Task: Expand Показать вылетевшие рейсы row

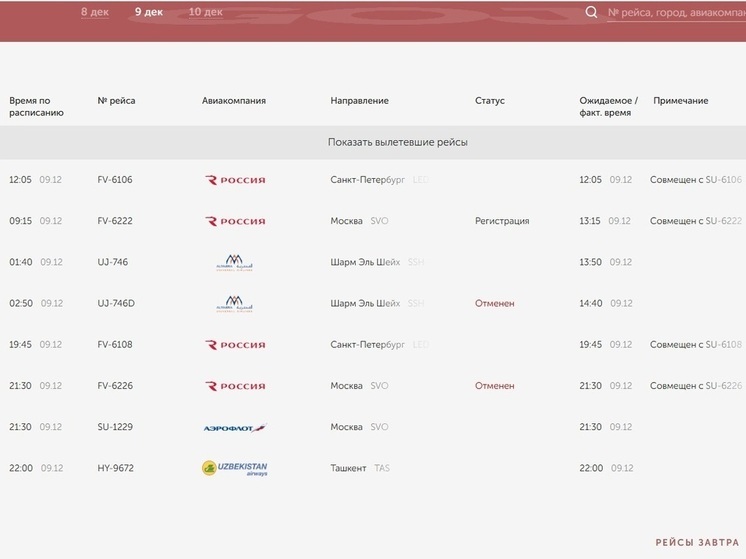Action: [x=397, y=142]
